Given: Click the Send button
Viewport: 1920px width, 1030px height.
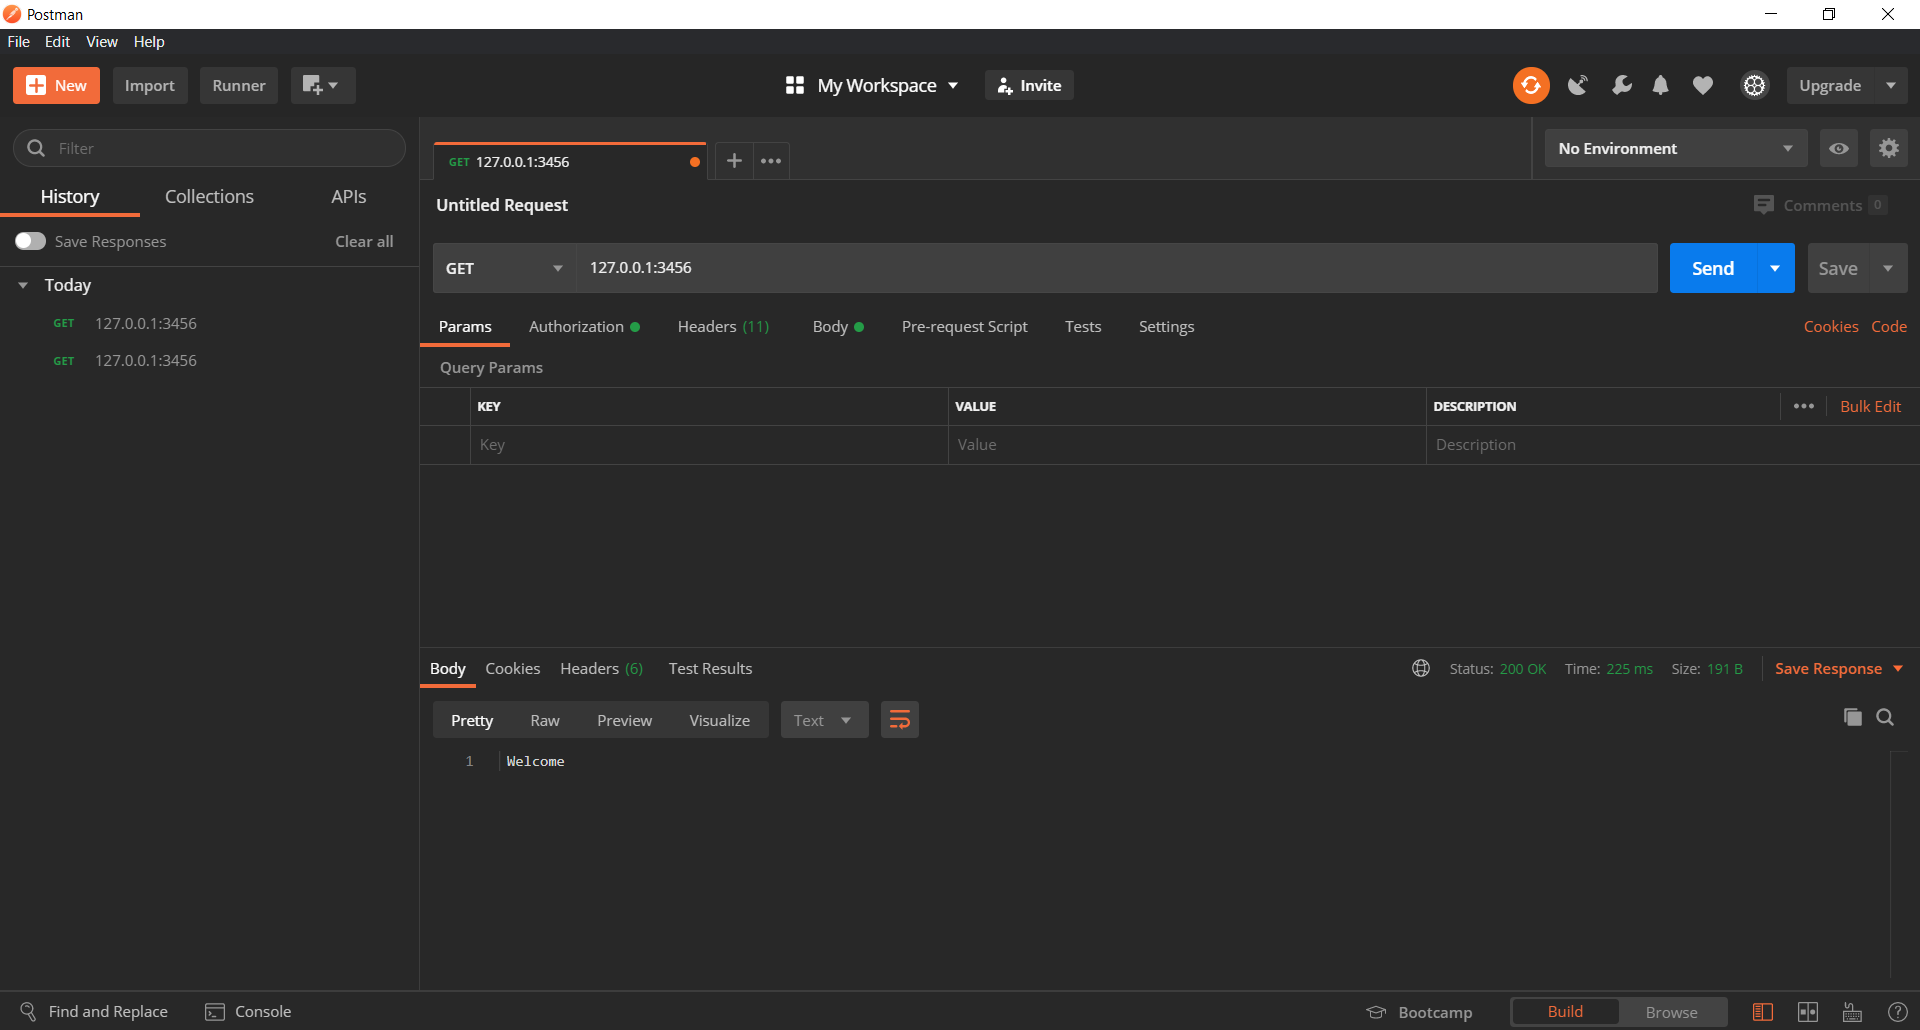Looking at the screenshot, I should [x=1713, y=268].
